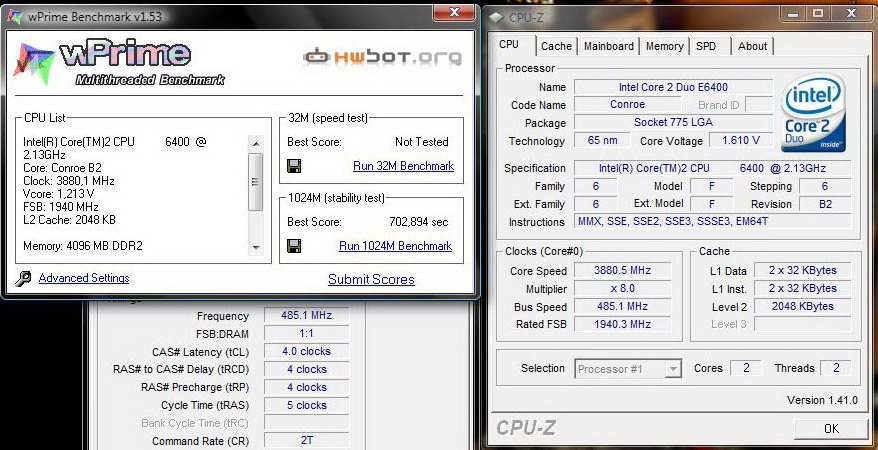Click the FSB:DRAM ratio value 1:1
The width and height of the screenshot is (878, 450).
tap(306, 334)
